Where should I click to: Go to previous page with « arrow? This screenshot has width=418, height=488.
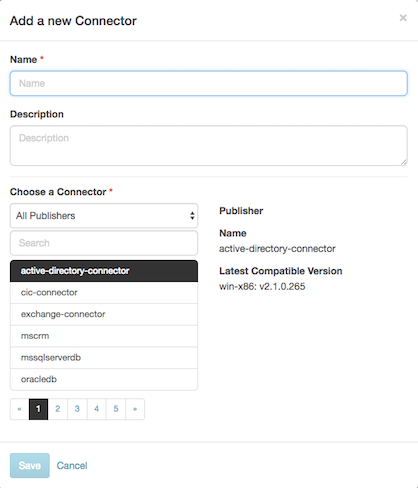[x=20, y=409]
